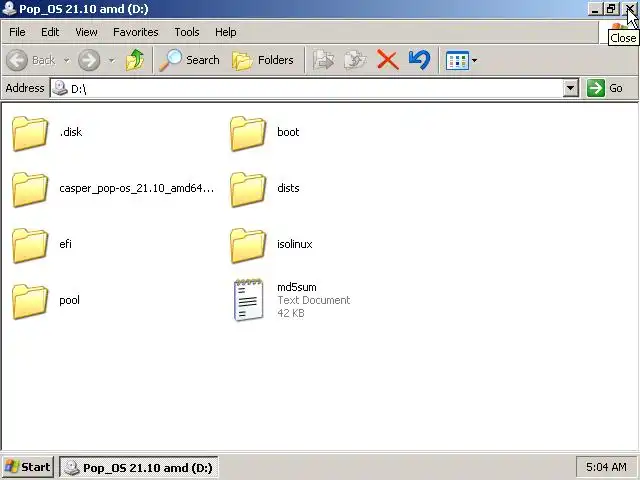This screenshot has height=480, width=640.
Task: Click the Copy To toolbar icon
Action: [x=355, y=60]
